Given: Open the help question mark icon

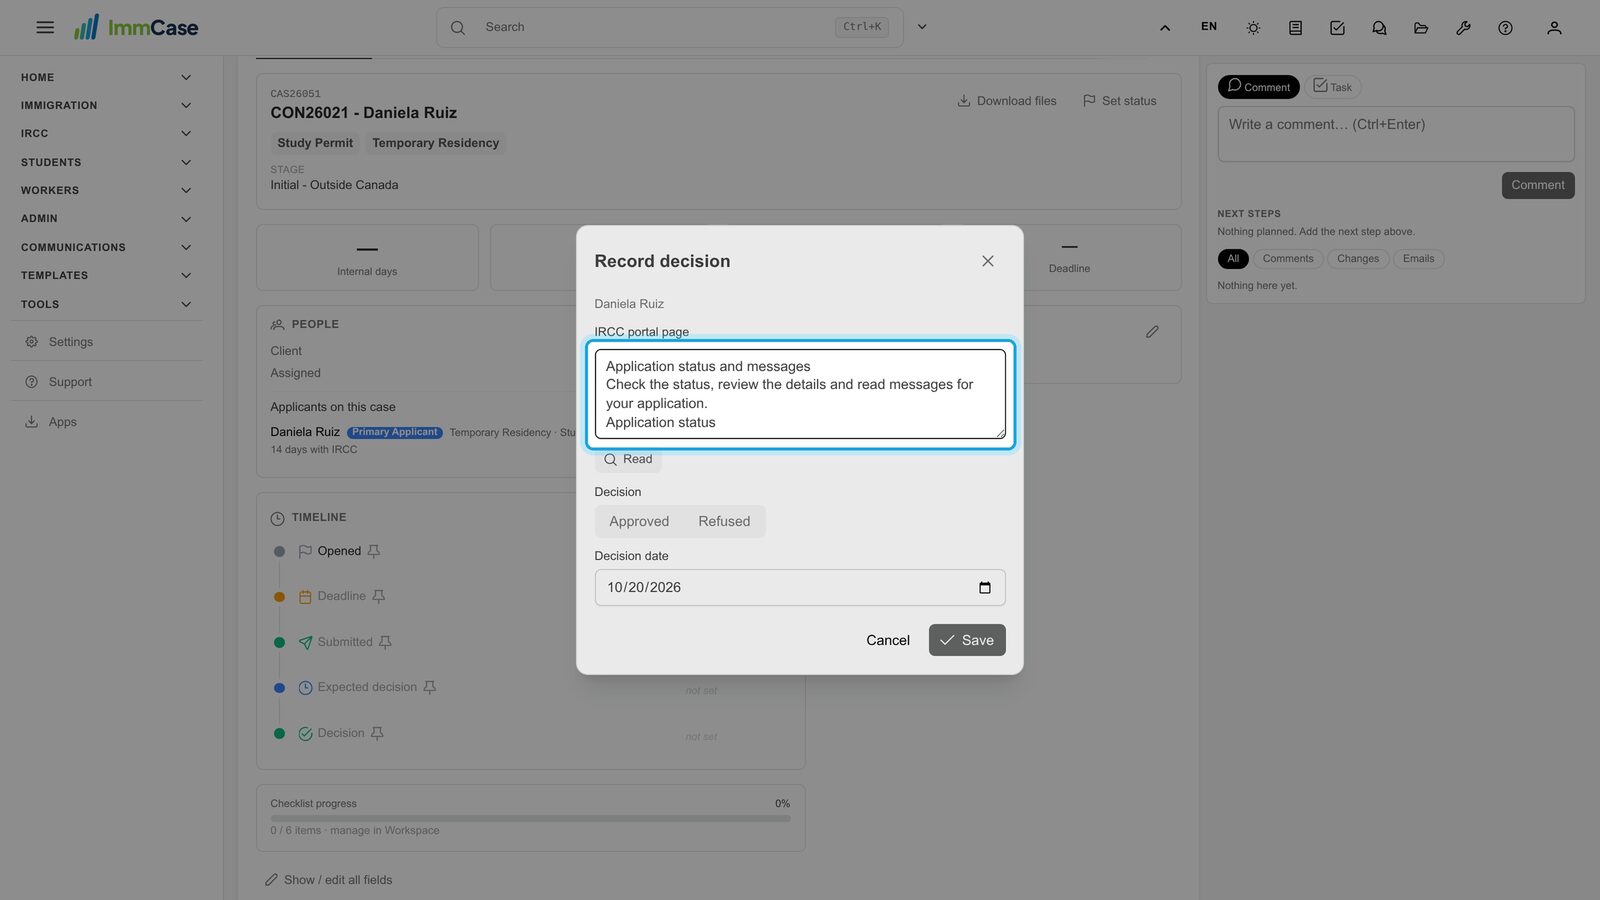Looking at the screenshot, I should [1505, 28].
